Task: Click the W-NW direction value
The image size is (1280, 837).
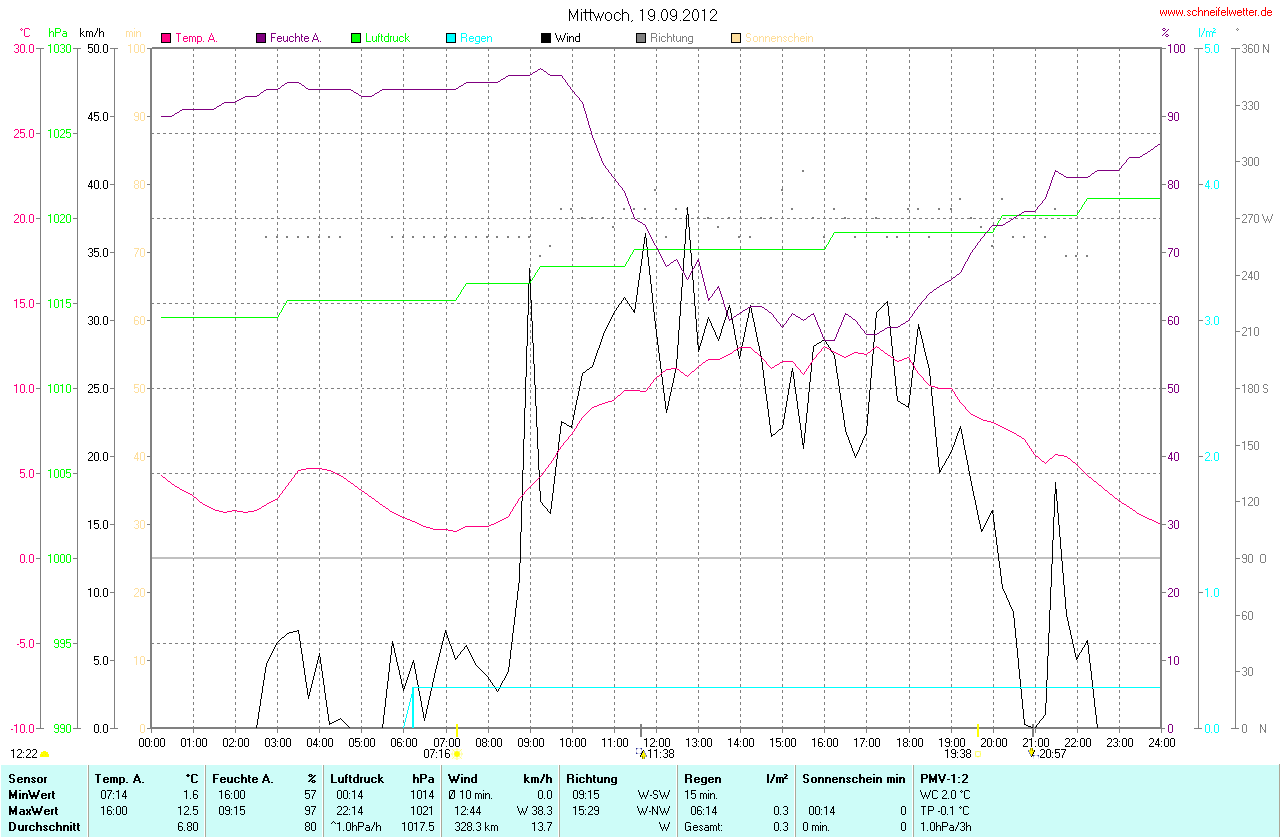Action: click(x=652, y=811)
